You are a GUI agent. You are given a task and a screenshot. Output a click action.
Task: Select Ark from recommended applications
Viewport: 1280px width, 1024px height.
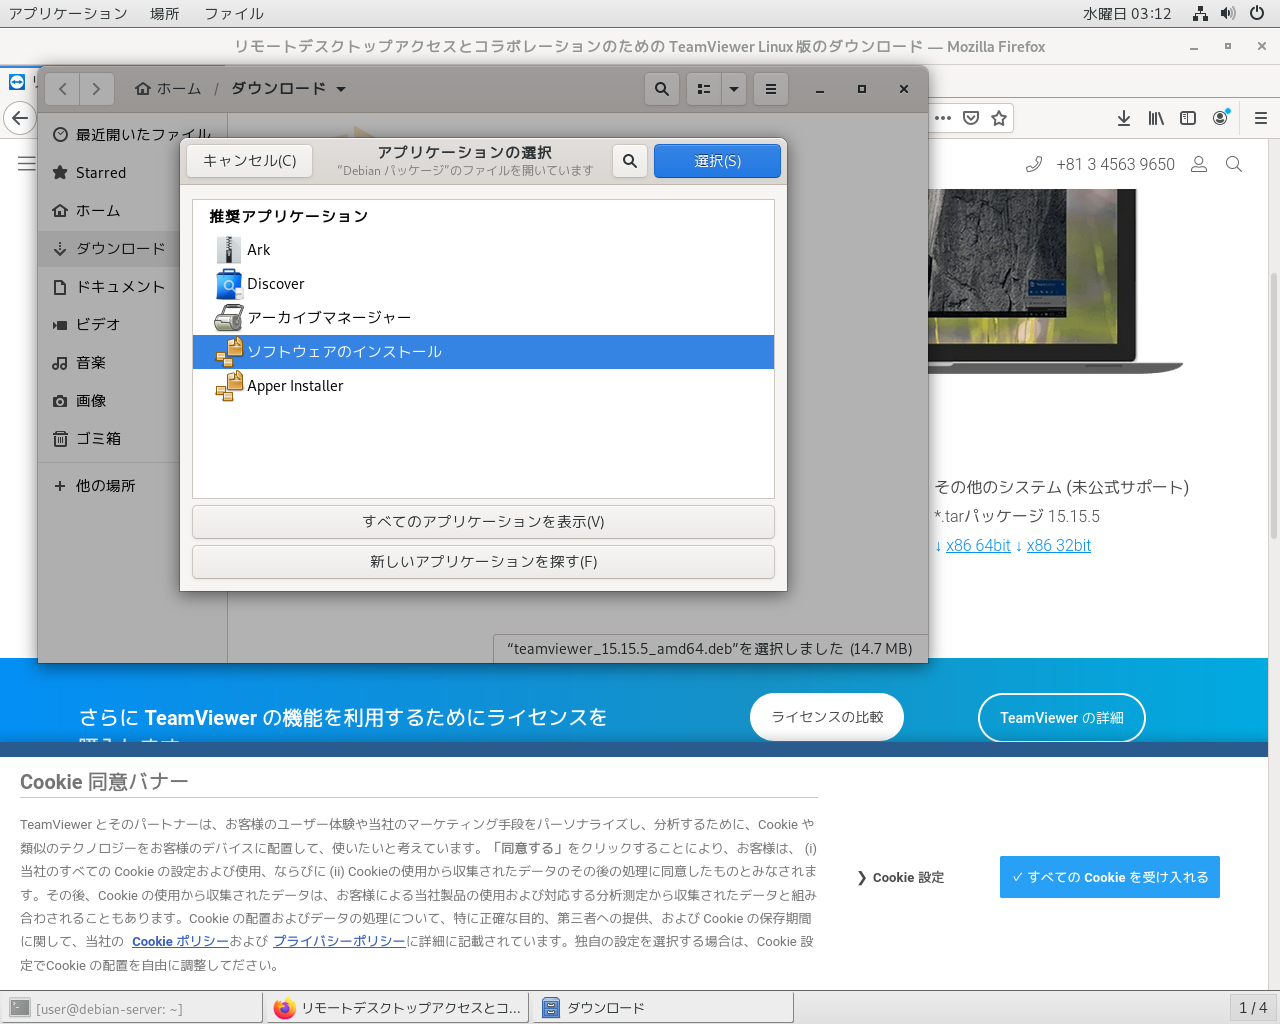(x=483, y=250)
